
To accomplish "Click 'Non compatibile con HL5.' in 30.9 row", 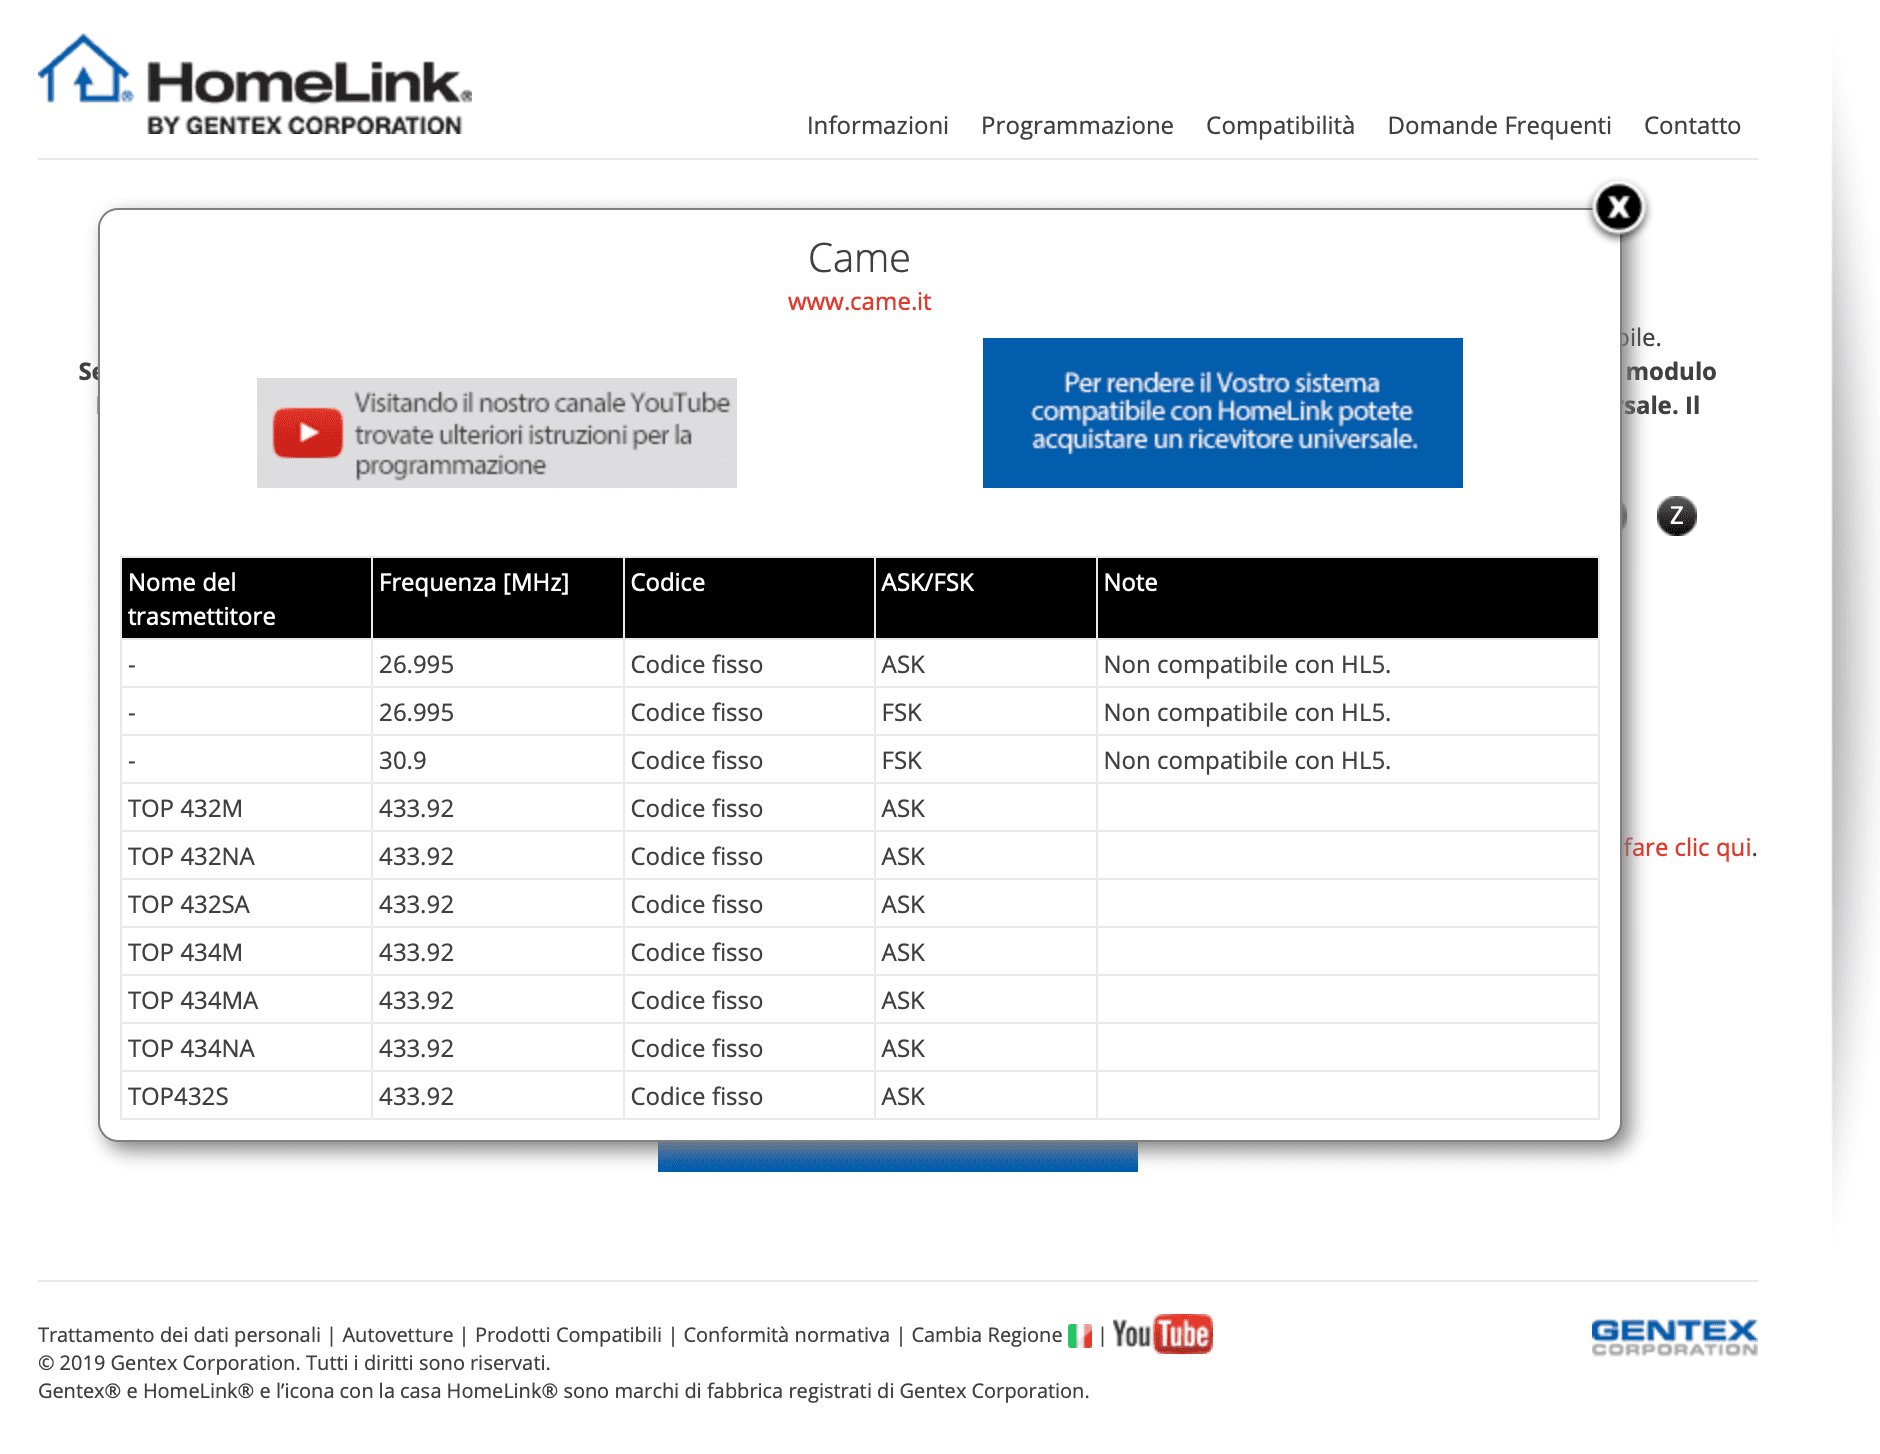I will [x=1247, y=760].
